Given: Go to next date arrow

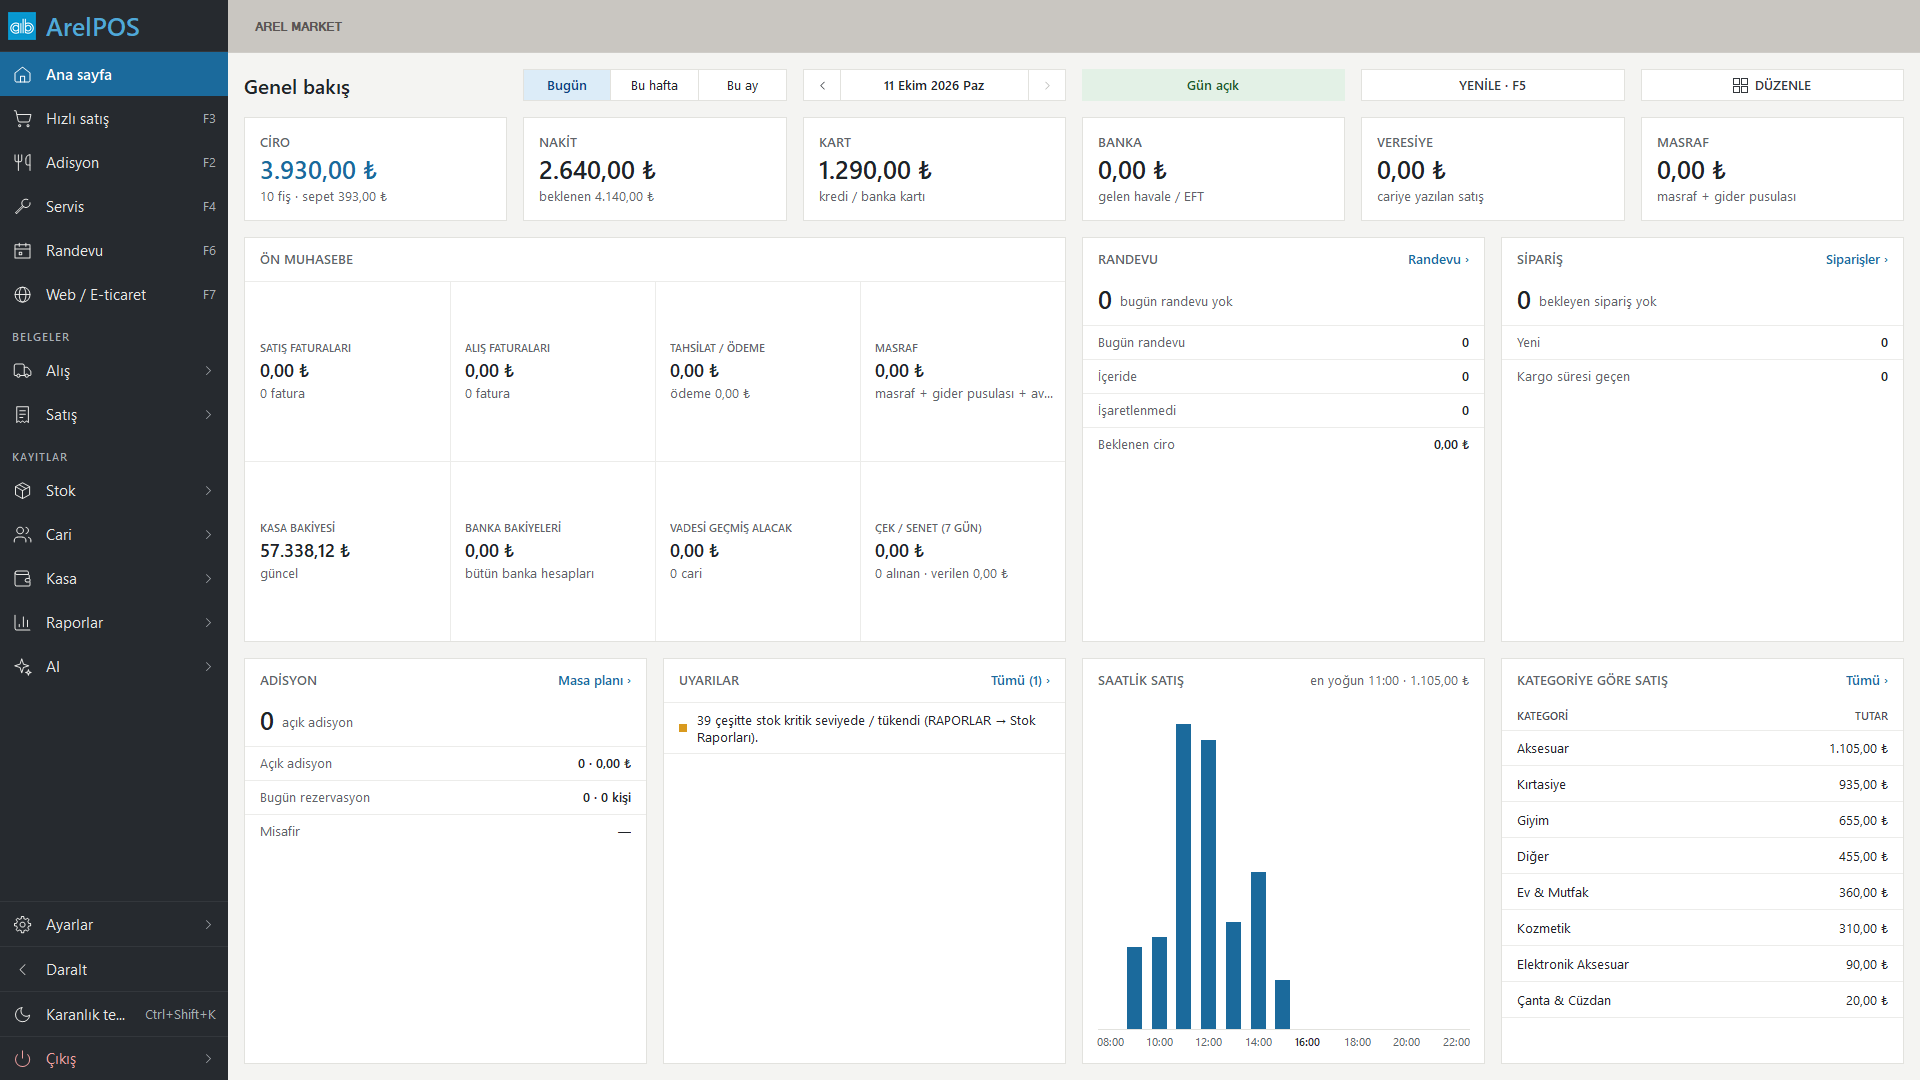Looking at the screenshot, I should [1047, 85].
